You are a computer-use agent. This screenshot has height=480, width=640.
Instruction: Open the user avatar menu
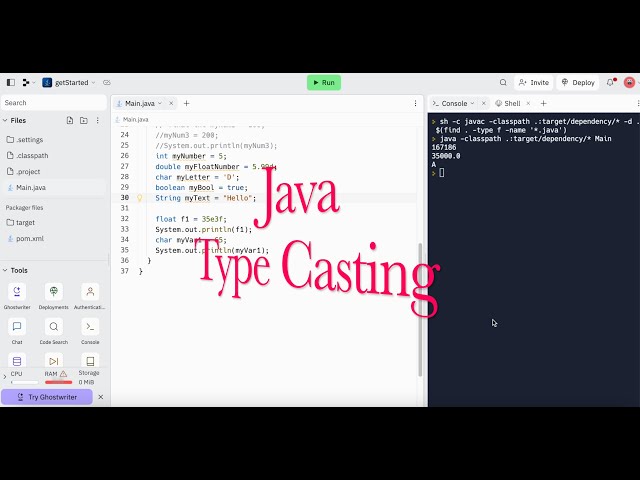(x=629, y=82)
